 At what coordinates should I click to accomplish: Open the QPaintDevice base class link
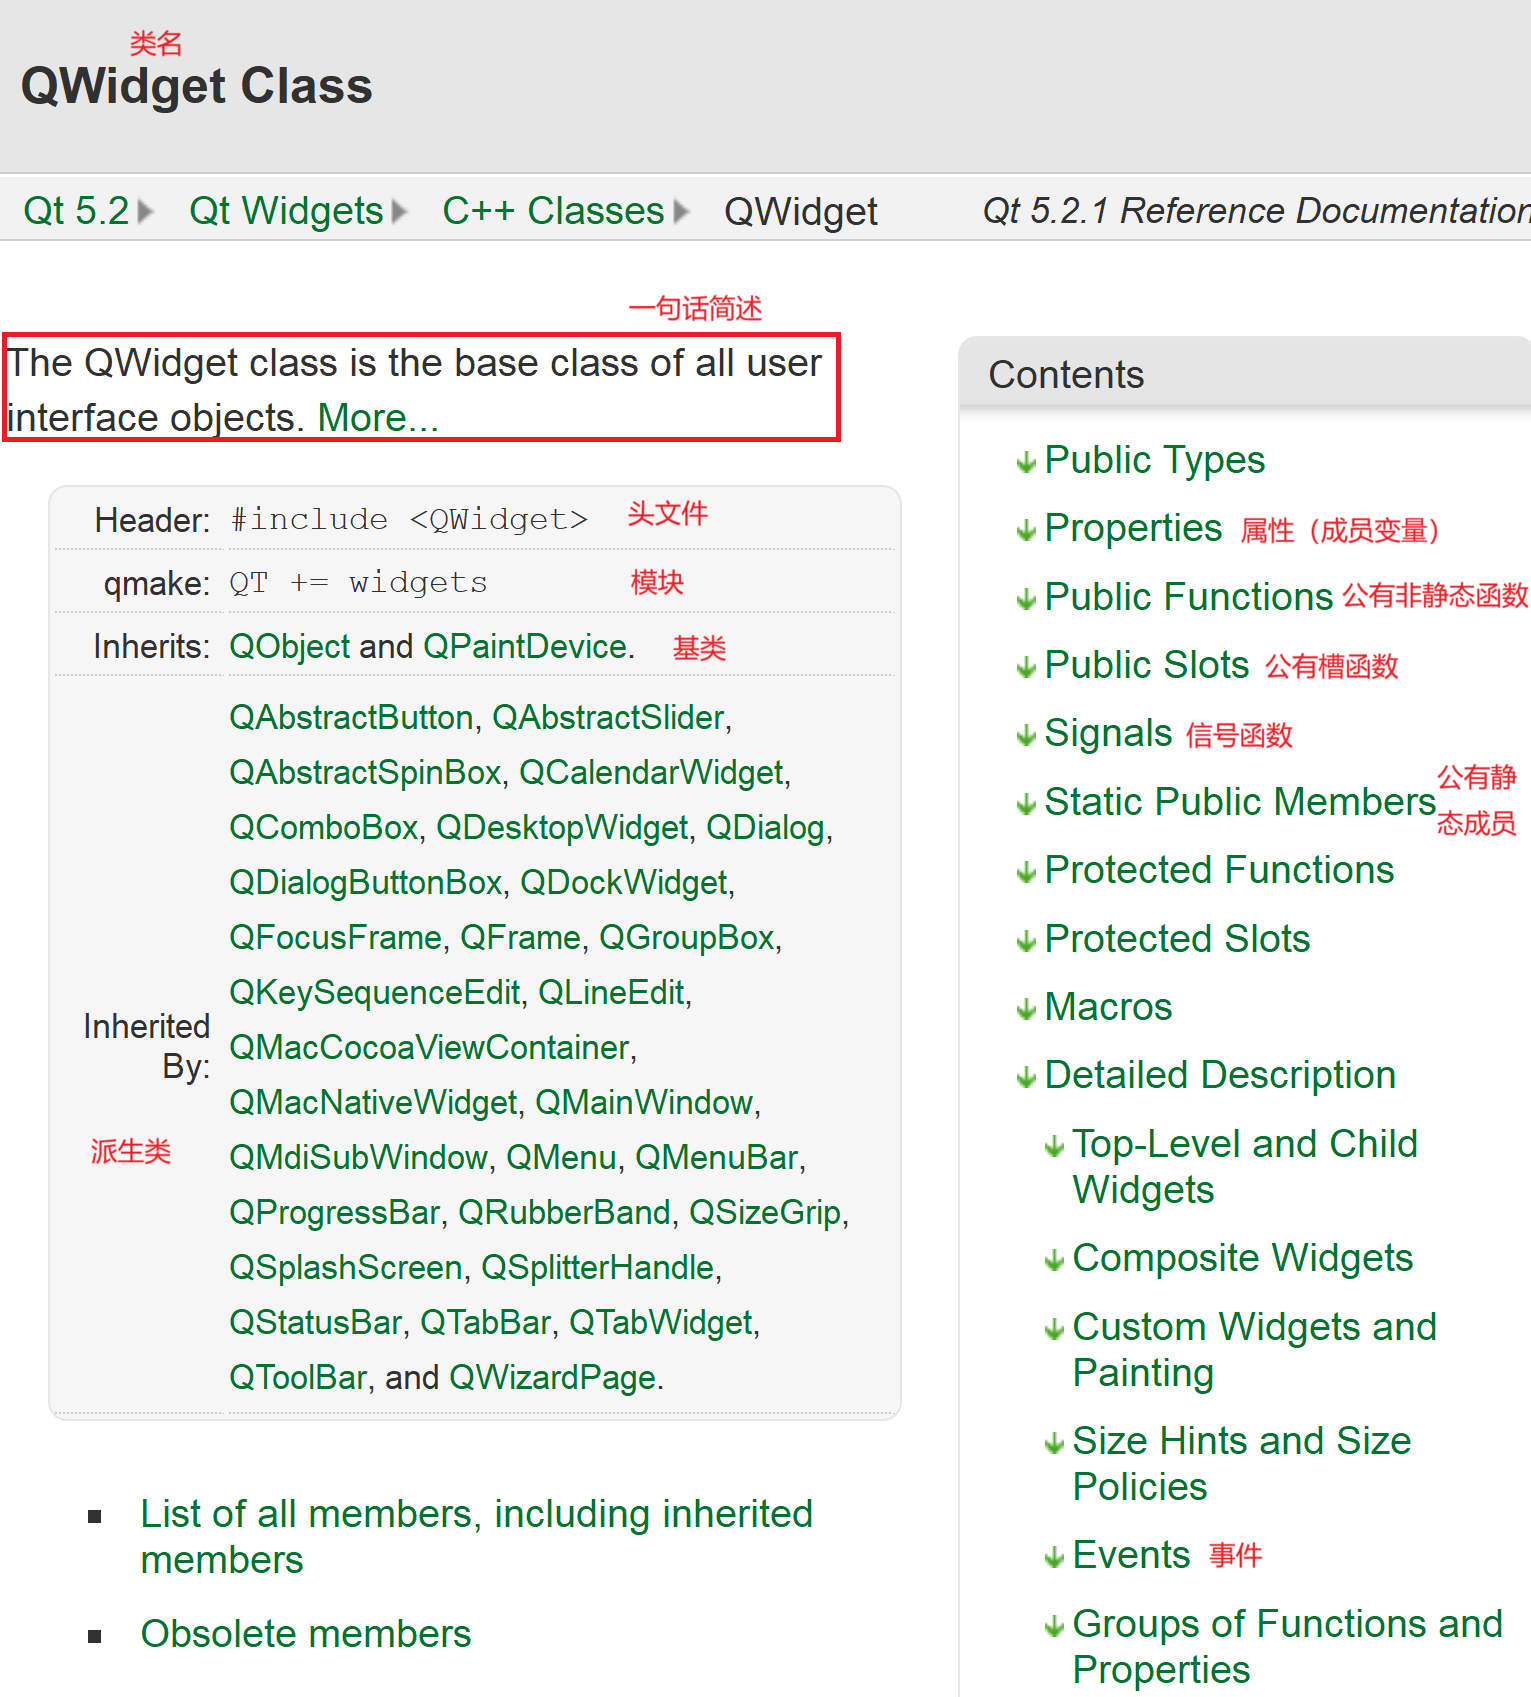(525, 647)
